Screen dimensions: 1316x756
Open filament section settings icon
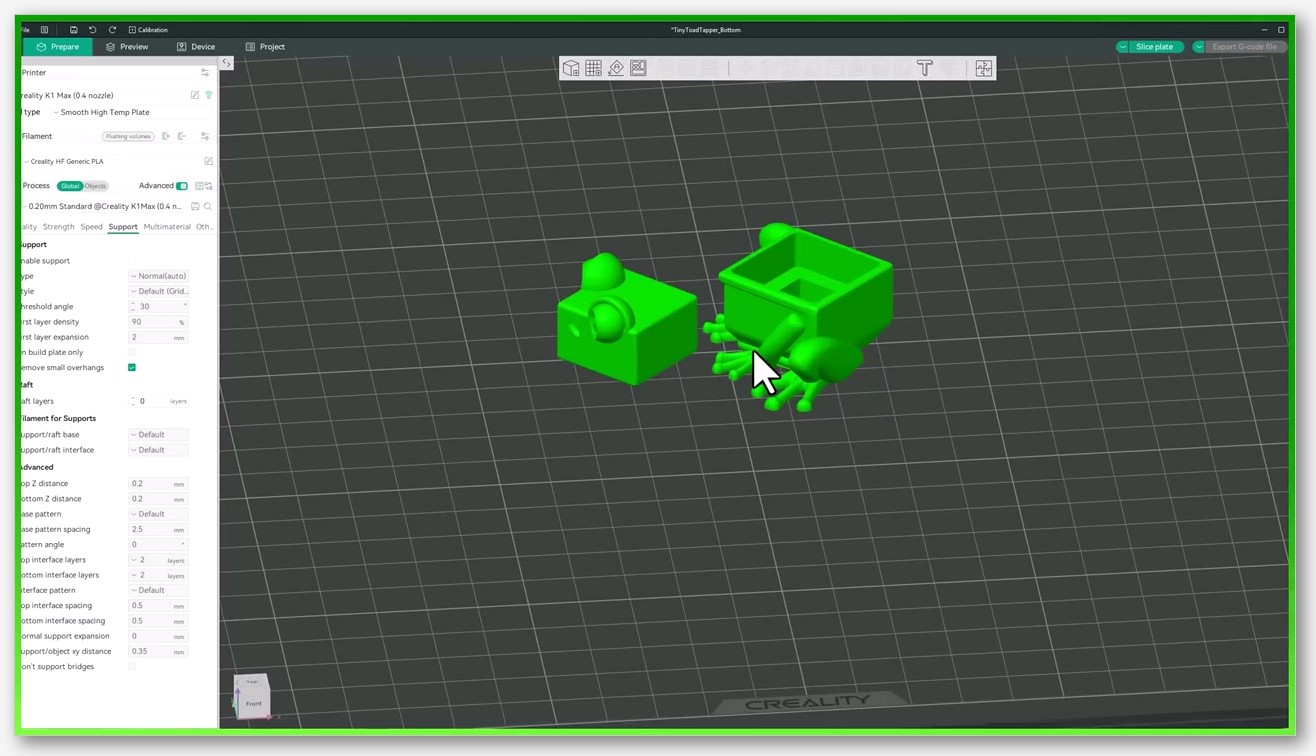pyautogui.click(x=205, y=136)
